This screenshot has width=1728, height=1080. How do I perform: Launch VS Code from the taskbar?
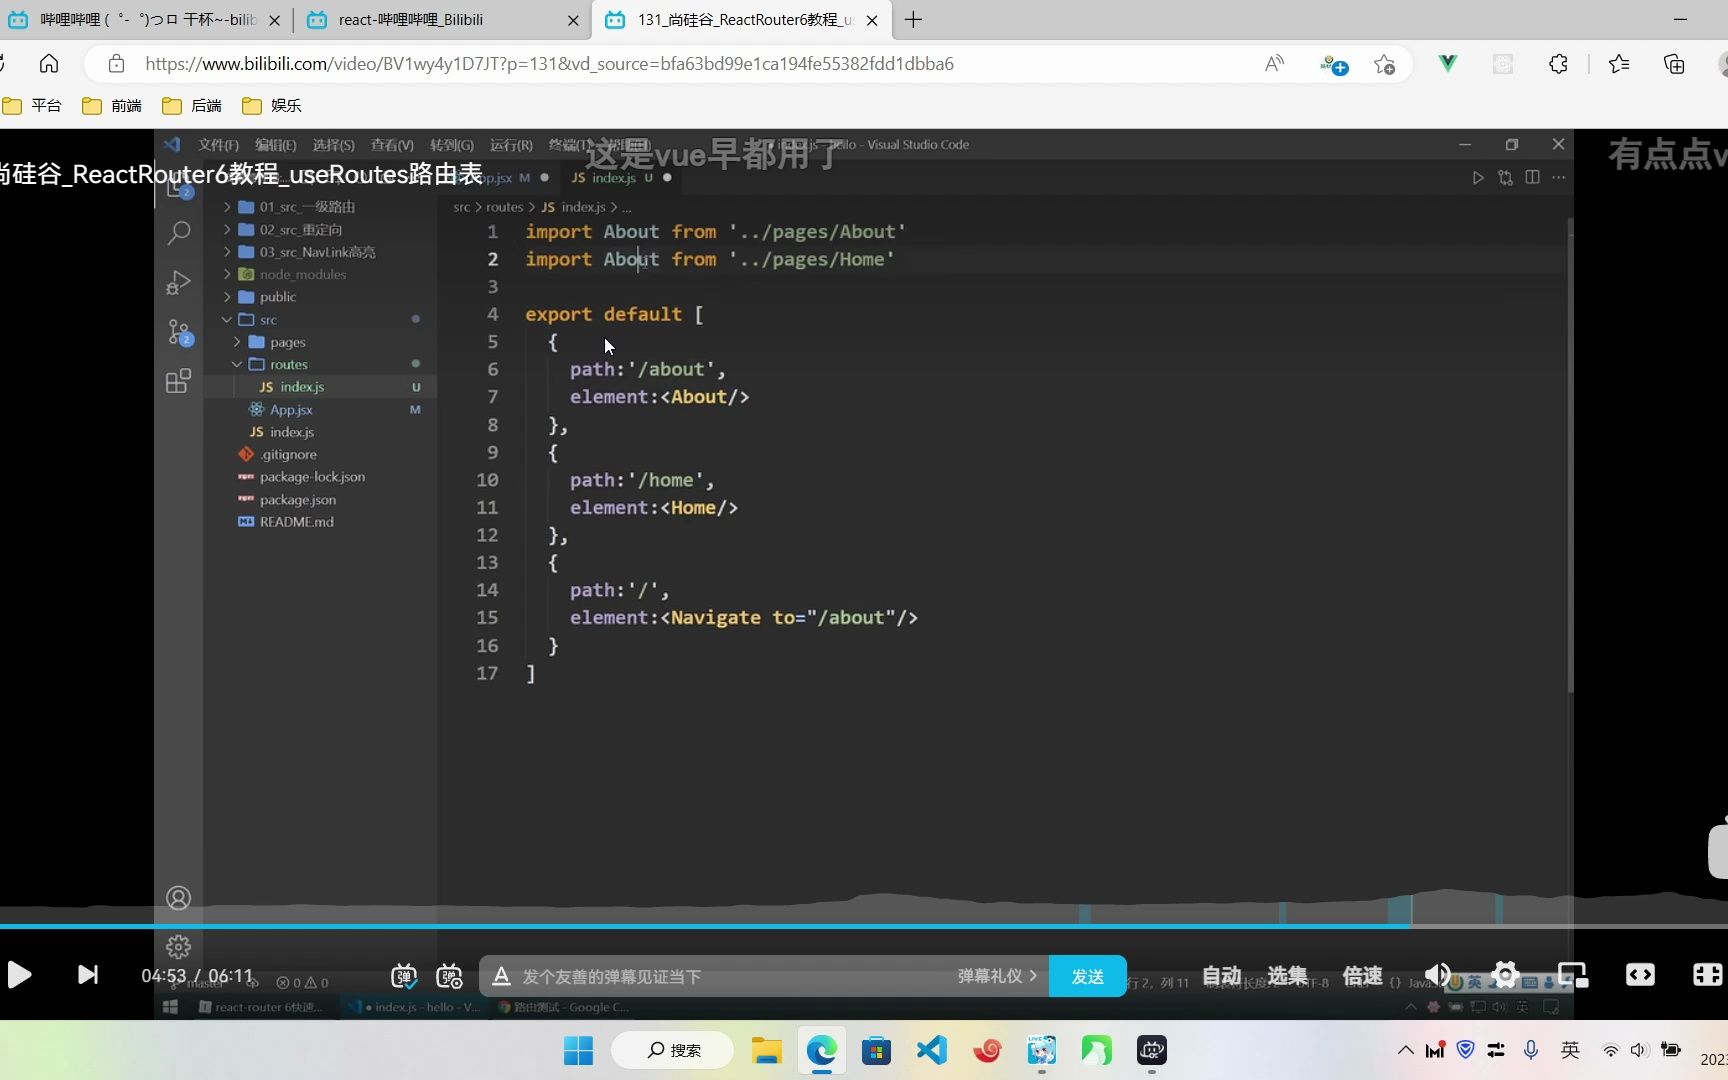click(x=930, y=1051)
